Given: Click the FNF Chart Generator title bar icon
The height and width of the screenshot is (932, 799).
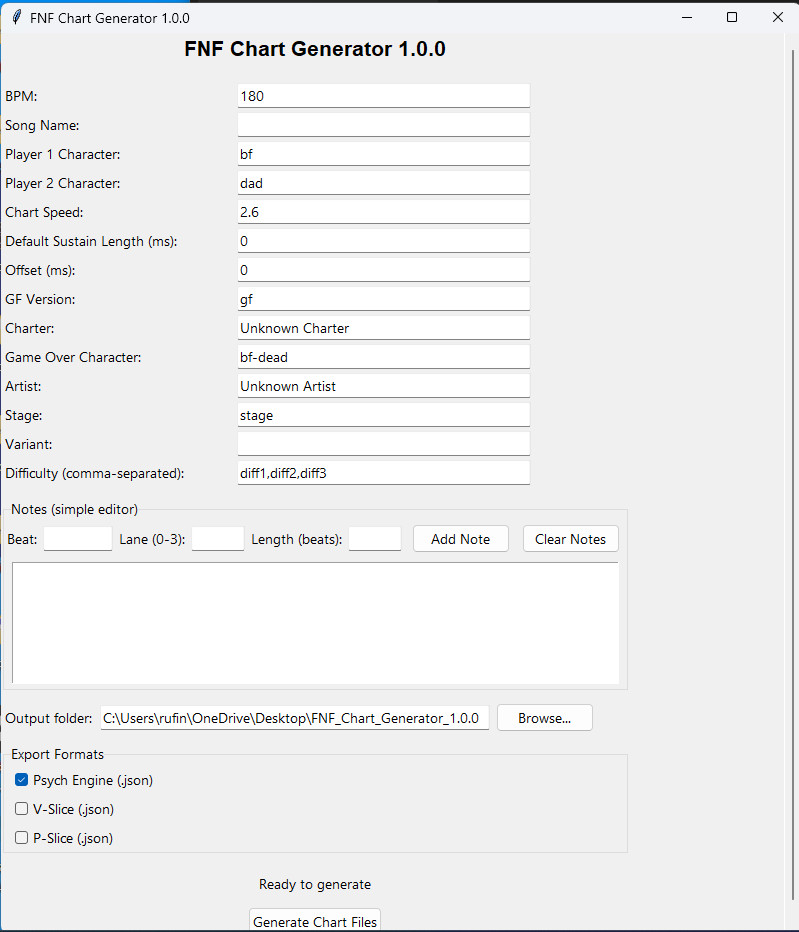Looking at the screenshot, I should tap(17, 17).
